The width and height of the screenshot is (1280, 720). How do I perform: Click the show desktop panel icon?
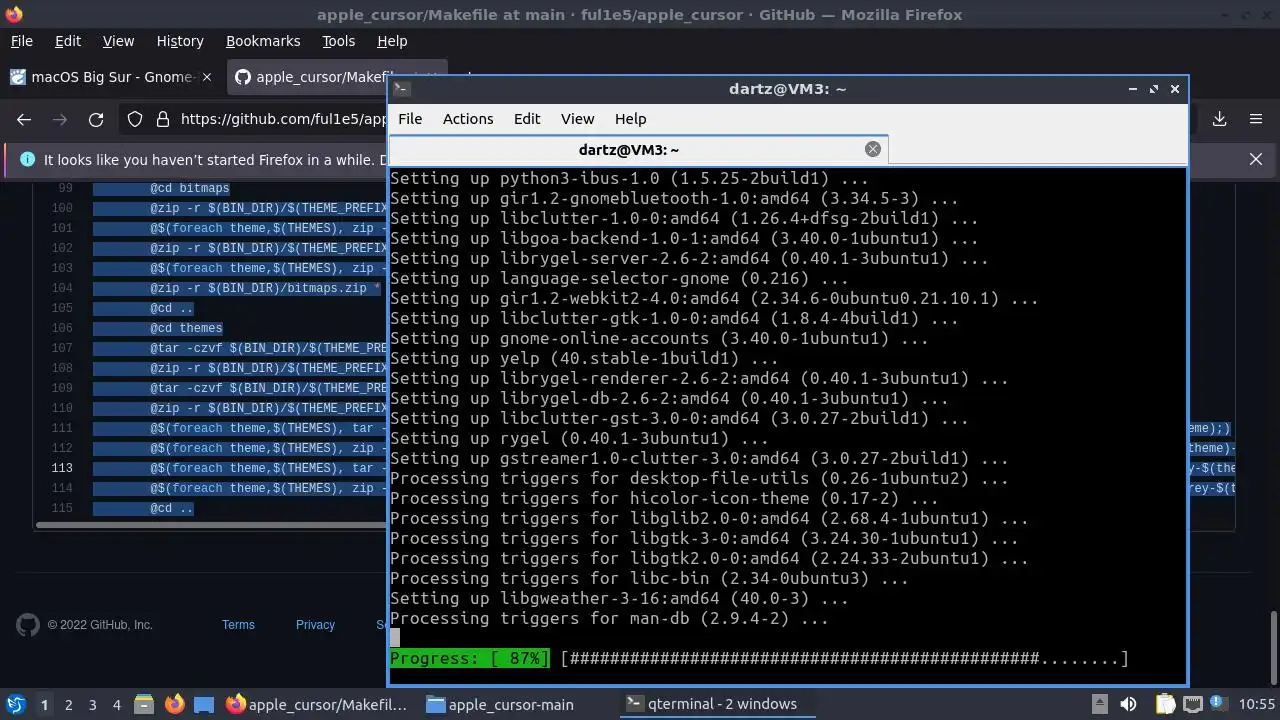(x=204, y=704)
